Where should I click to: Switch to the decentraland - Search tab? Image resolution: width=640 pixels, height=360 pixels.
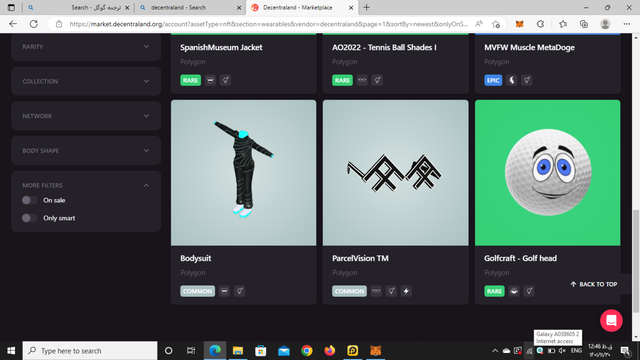[x=190, y=8]
